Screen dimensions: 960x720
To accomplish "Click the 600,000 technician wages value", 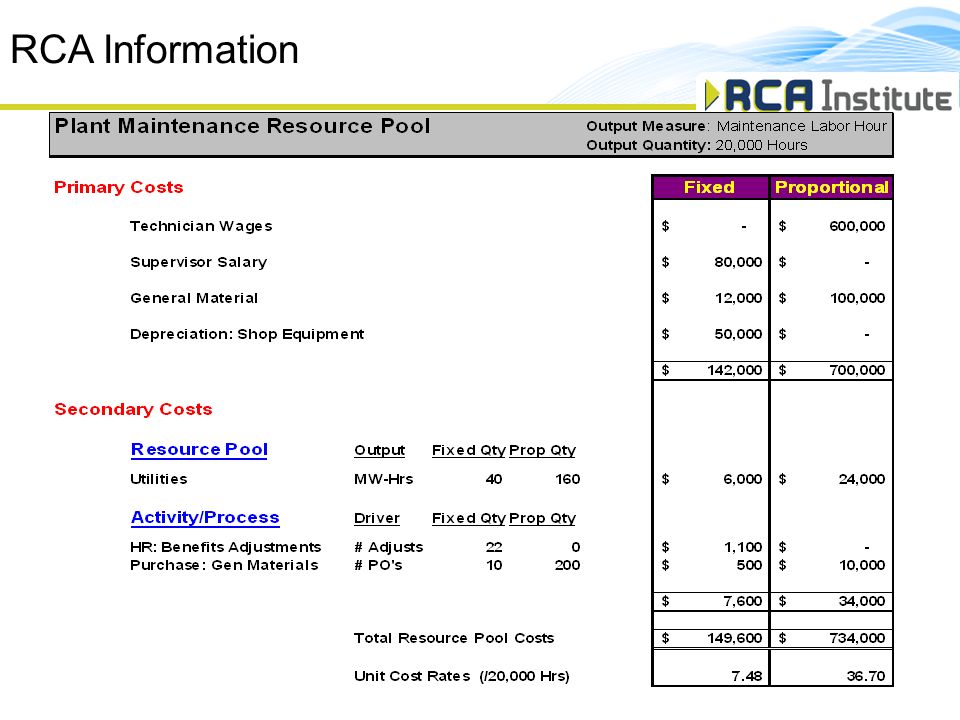I will (857, 226).
